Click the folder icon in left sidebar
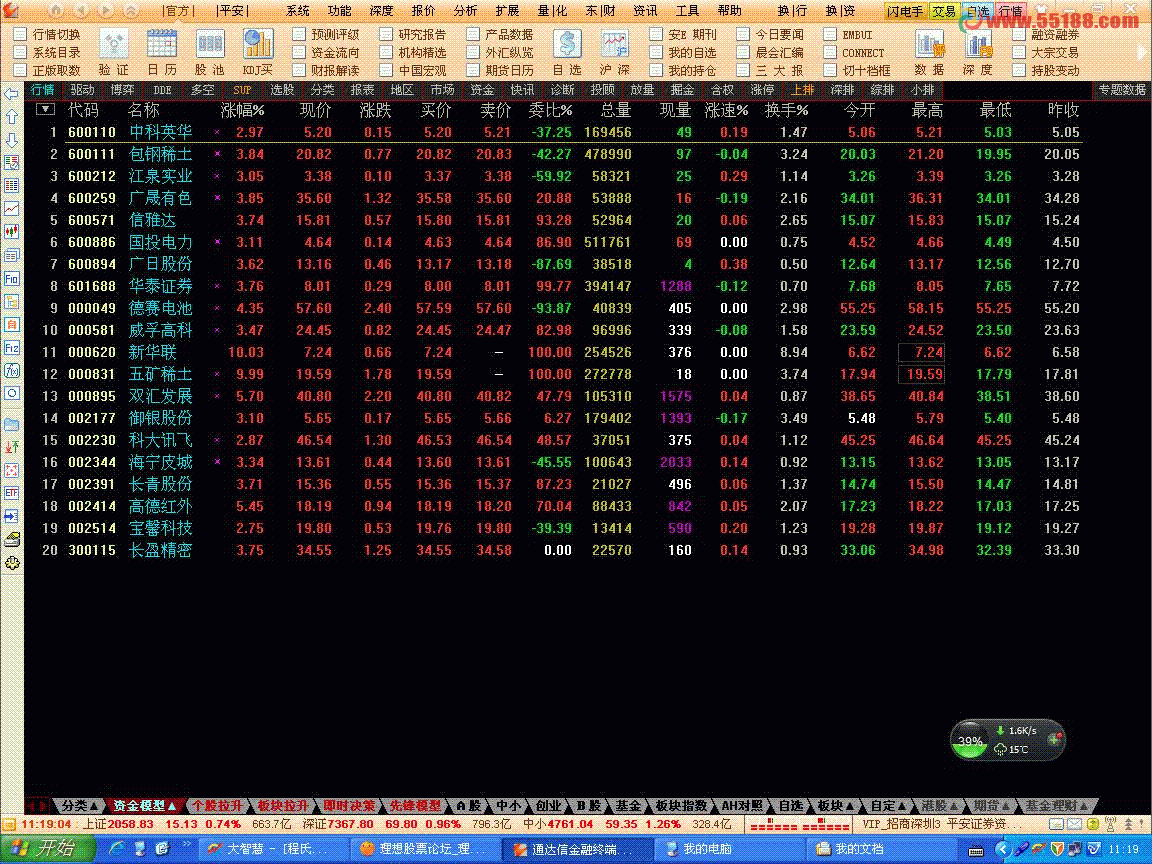 pyautogui.click(x=12, y=423)
